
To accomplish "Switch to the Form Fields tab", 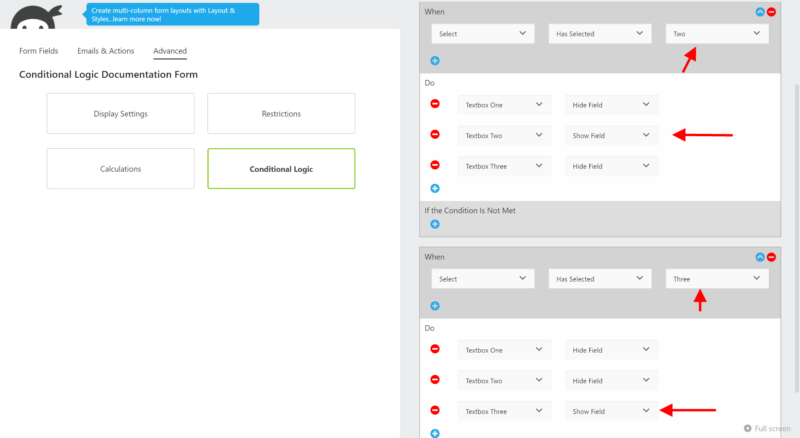I will point(39,51).
